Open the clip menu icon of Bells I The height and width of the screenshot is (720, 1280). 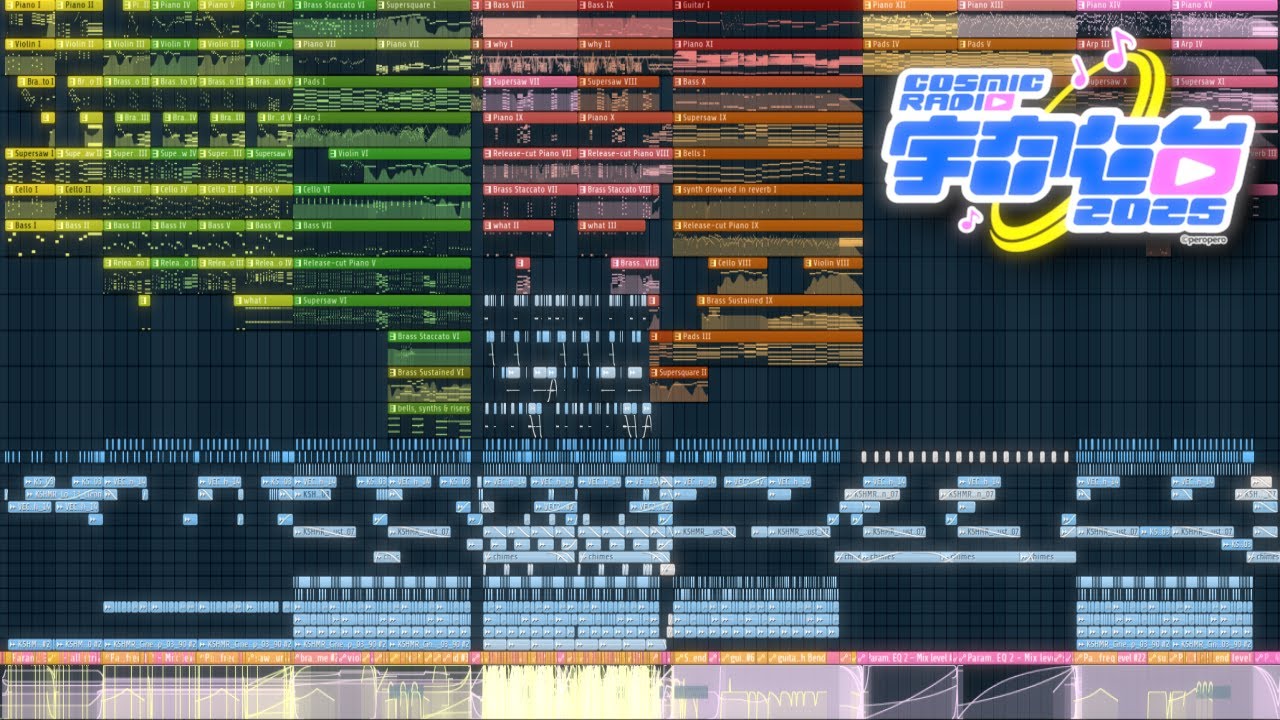(677, 154)
